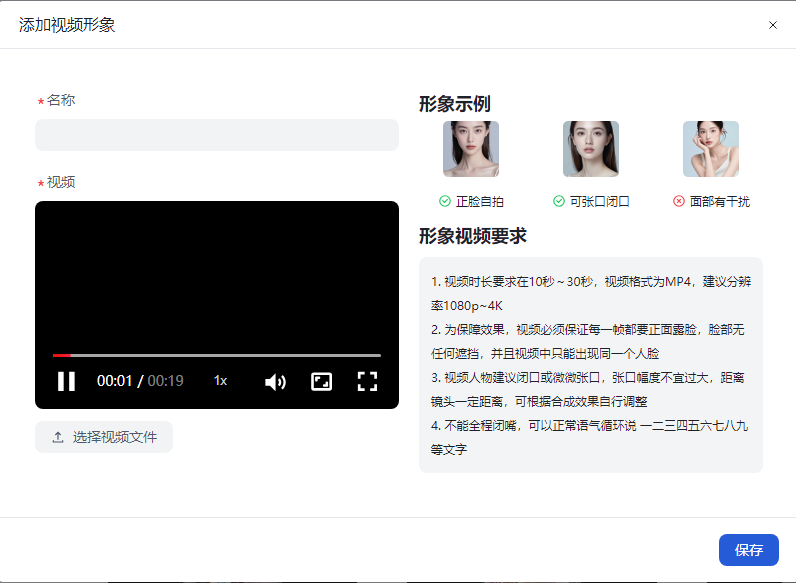Open the 1x playback speed selector
The image size is (796, 583).
tap(221, 381)
